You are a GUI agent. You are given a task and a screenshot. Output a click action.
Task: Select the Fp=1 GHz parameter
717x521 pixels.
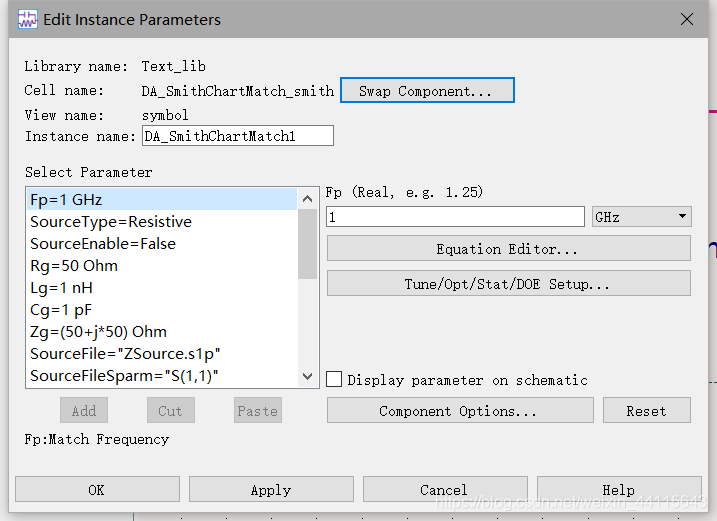[x=162, y=200]
